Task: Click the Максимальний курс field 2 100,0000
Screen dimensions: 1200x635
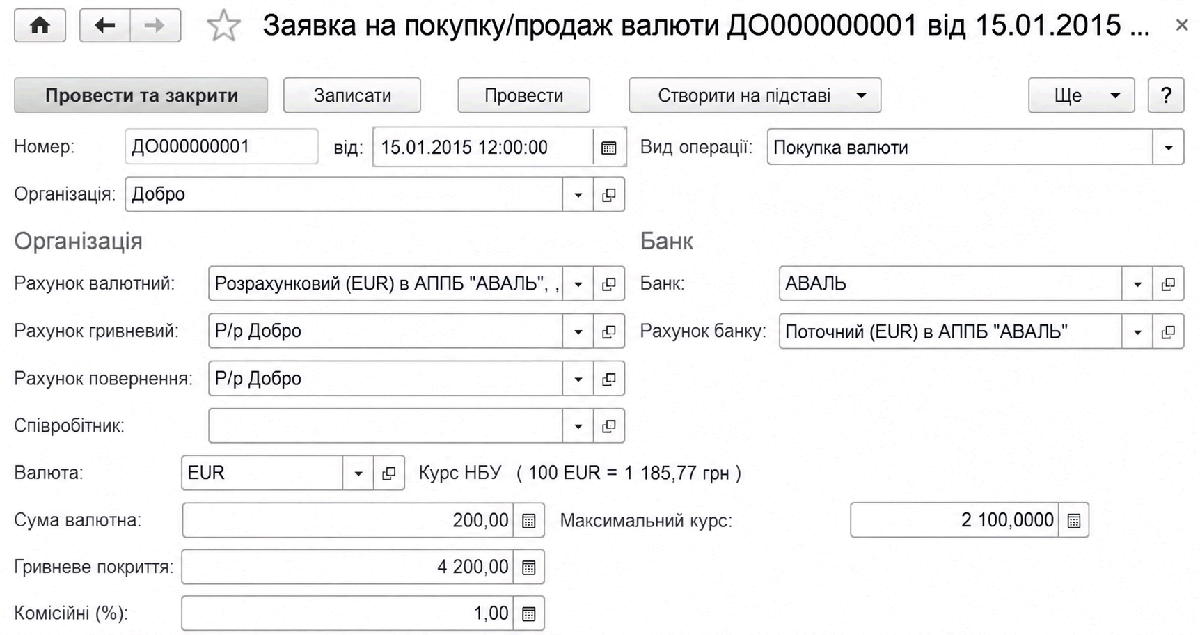Action: pyautogui.click(x=954, y=520)
